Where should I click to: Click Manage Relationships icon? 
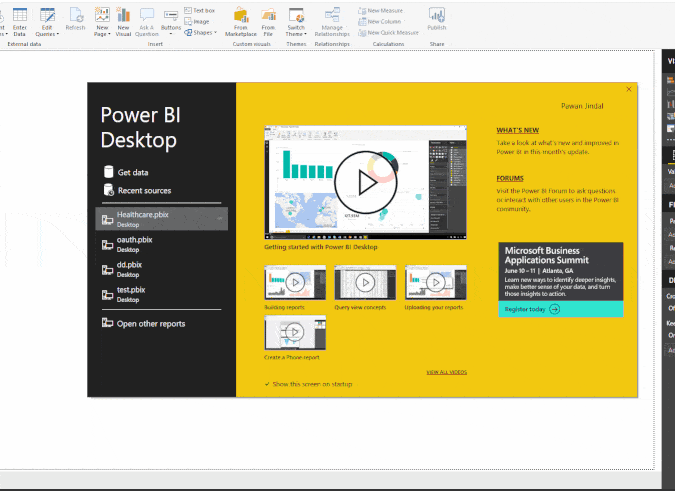[x=332, y=22]
